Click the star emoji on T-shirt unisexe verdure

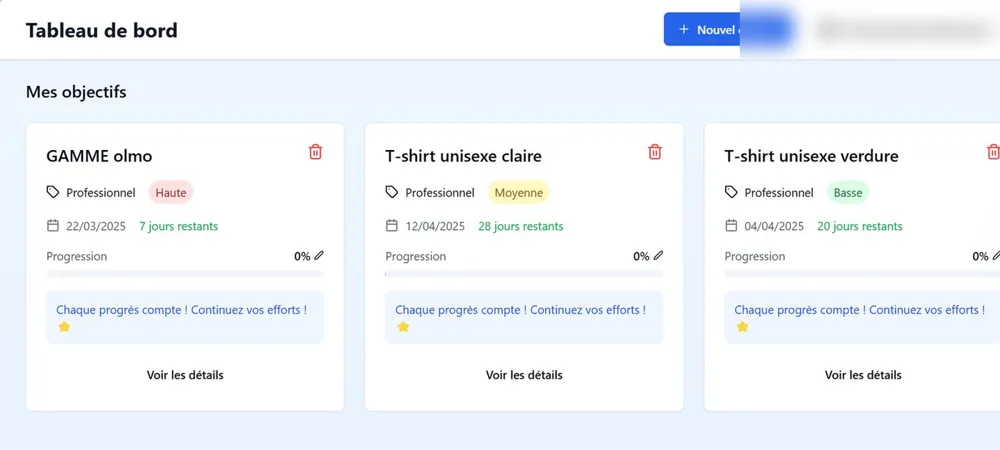click(x=742, y=326)
